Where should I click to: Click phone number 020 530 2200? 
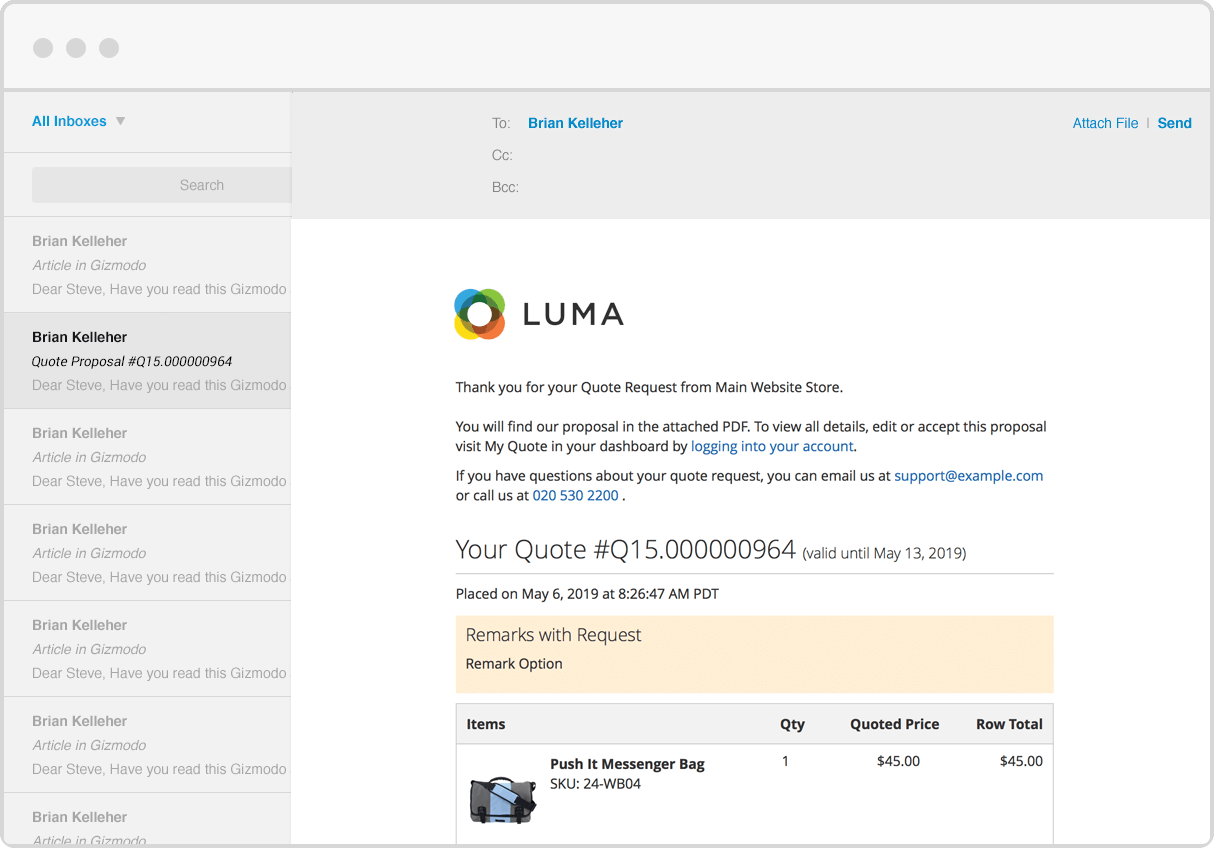tap(575, 495)
